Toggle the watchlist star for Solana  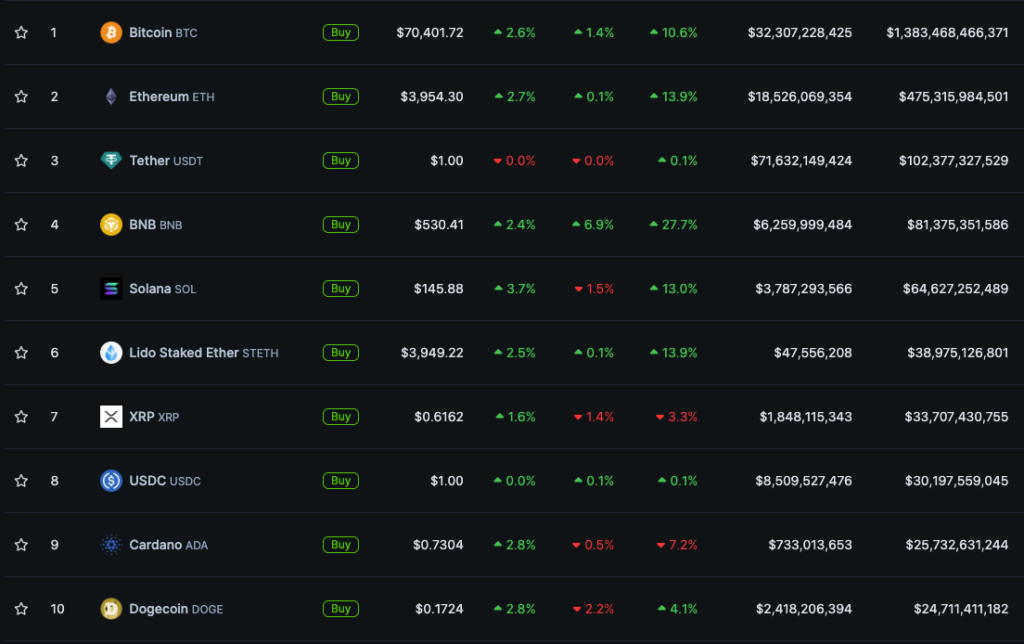pos(21,289)
